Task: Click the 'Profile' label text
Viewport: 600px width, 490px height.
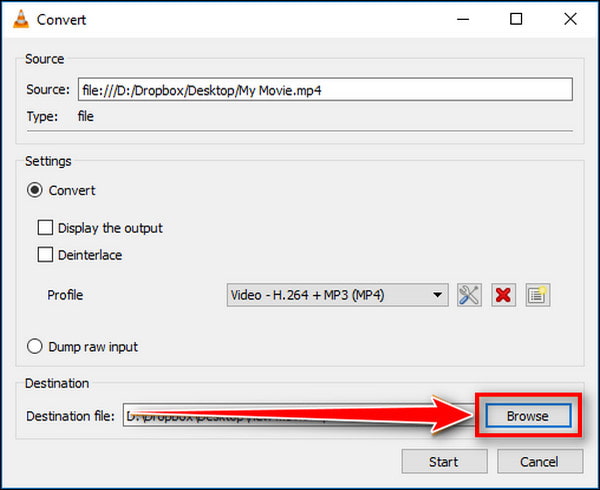Action: coord(65,295)
